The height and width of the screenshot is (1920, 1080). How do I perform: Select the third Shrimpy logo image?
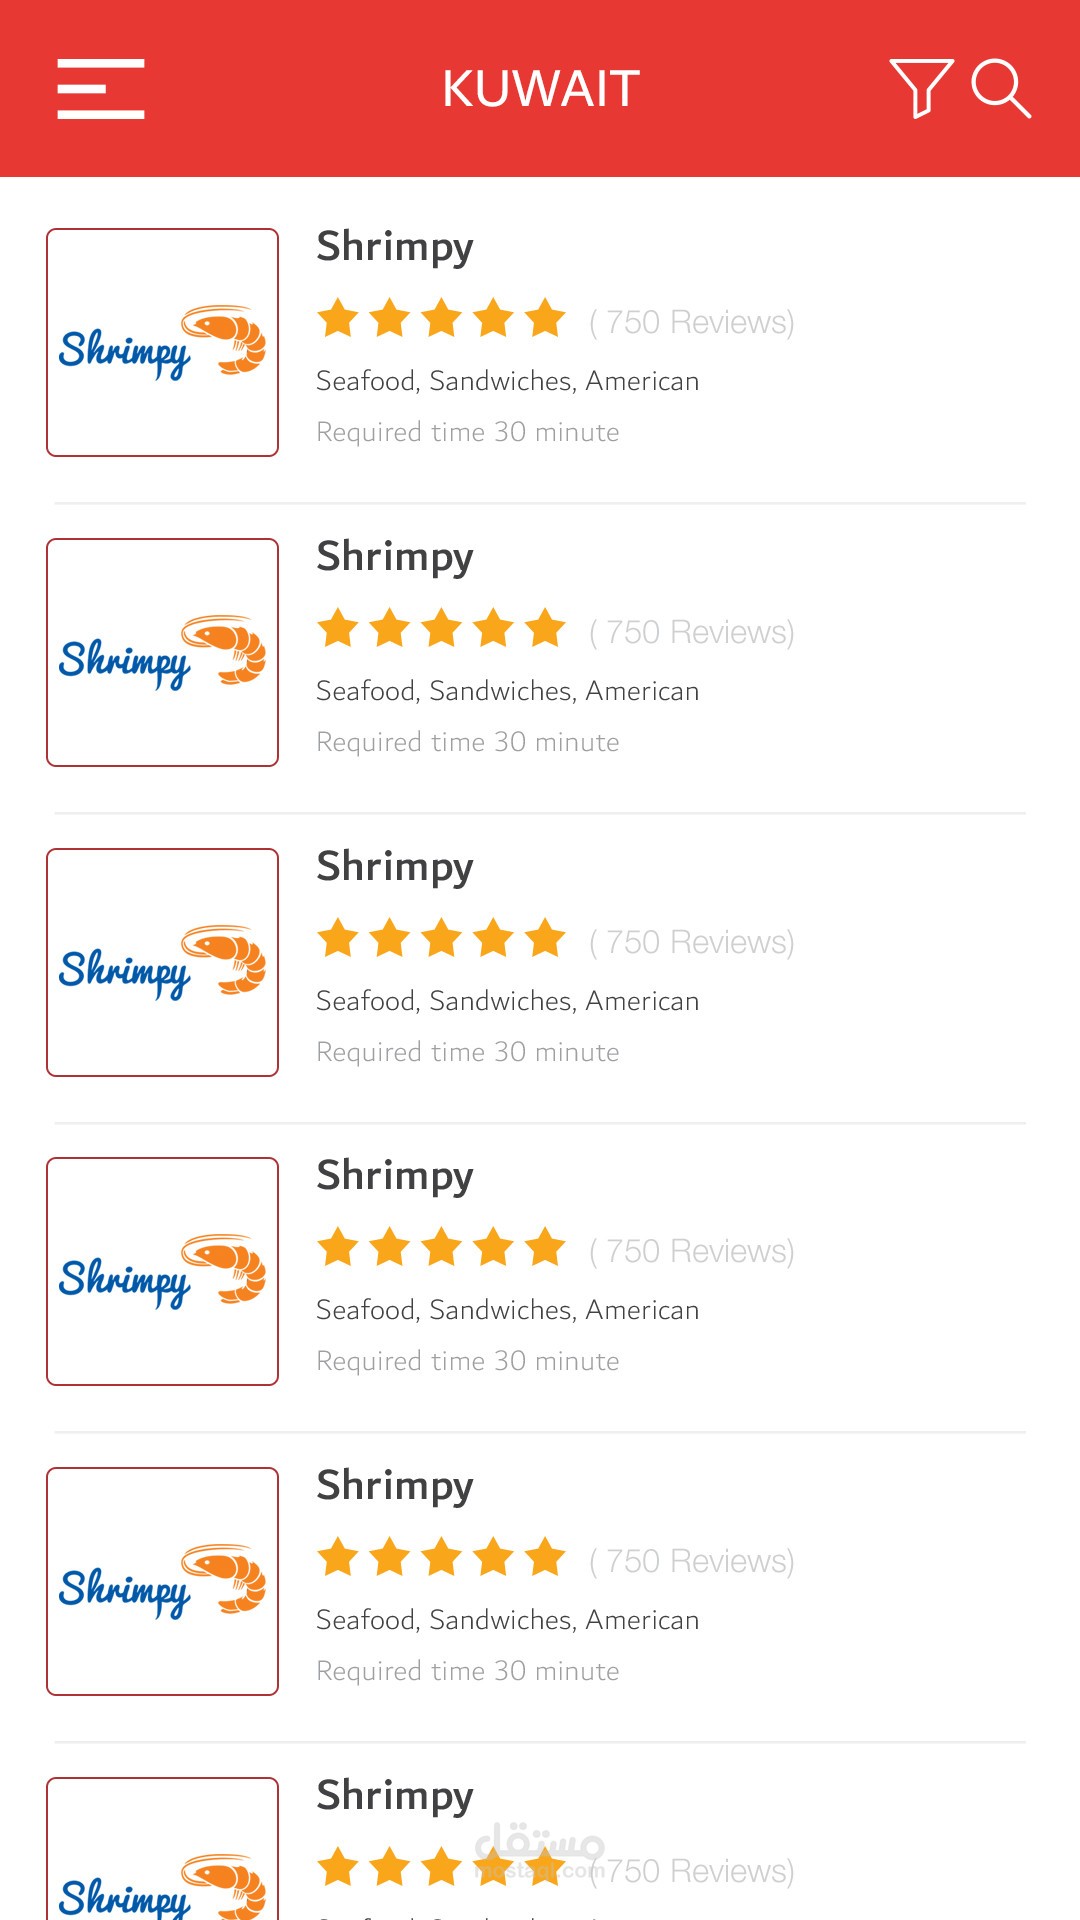click(x=162, y=963)
